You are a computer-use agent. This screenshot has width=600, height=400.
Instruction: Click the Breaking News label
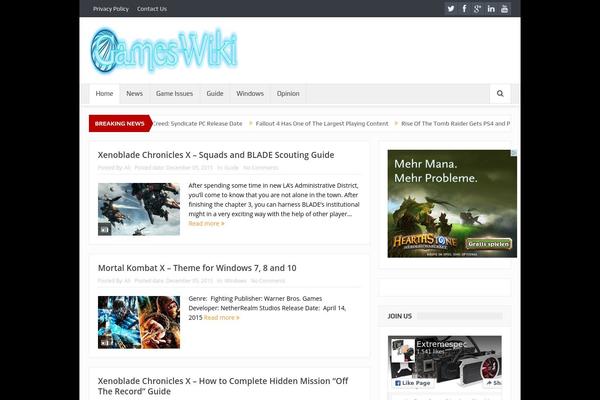[120, 123]
